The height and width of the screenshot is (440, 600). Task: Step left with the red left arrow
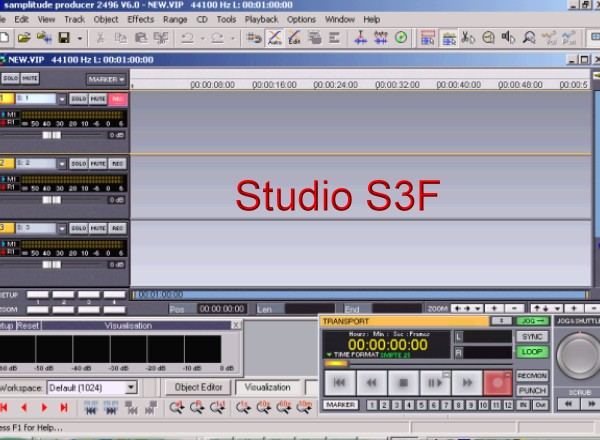coord(24,408)
